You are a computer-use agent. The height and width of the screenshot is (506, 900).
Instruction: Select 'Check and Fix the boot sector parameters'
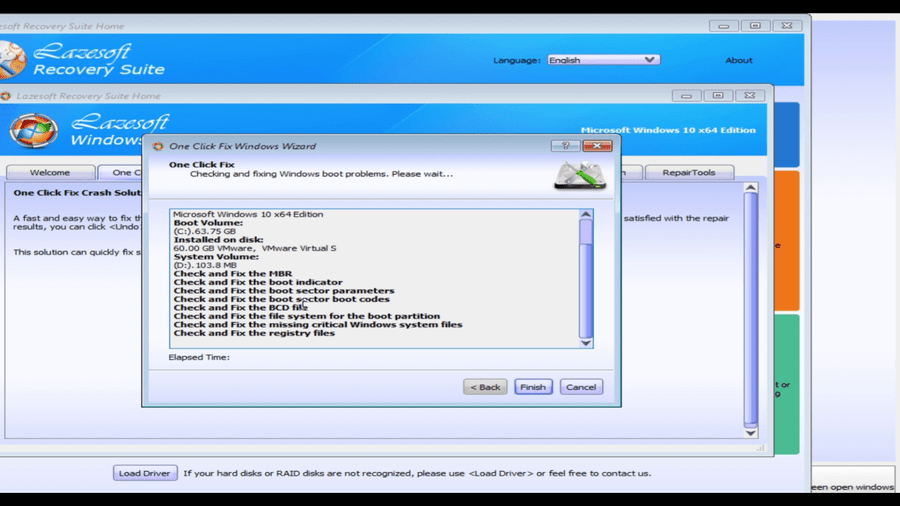pos(284,291)
